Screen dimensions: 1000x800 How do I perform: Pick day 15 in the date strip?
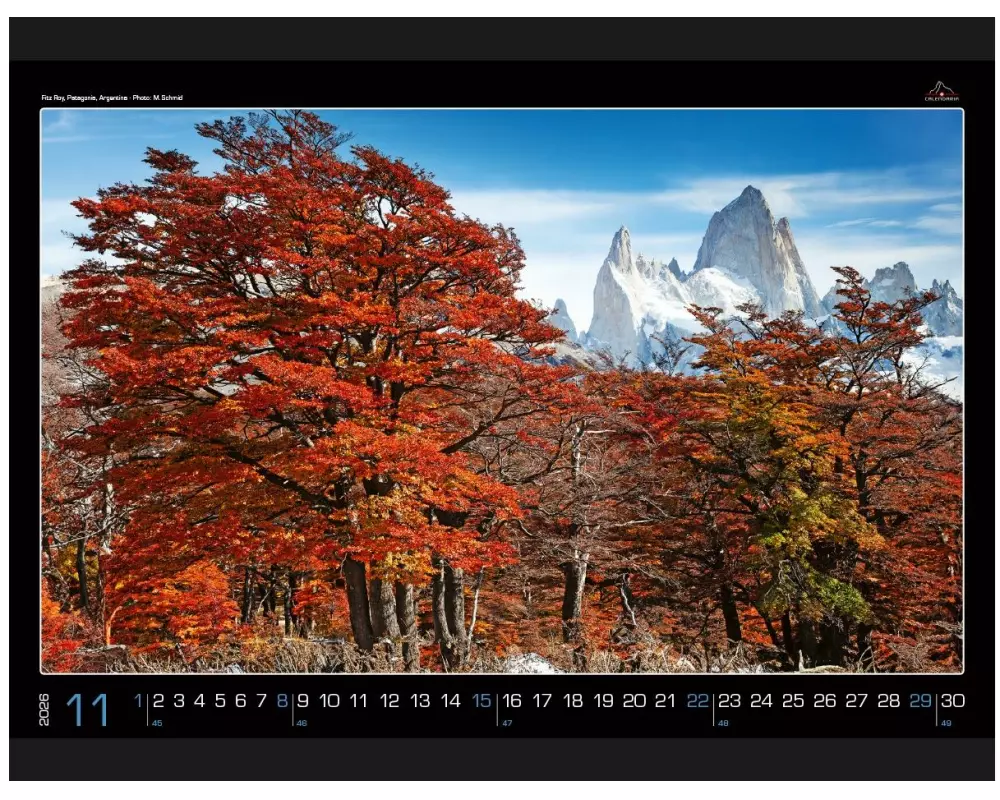click(482, 701)
